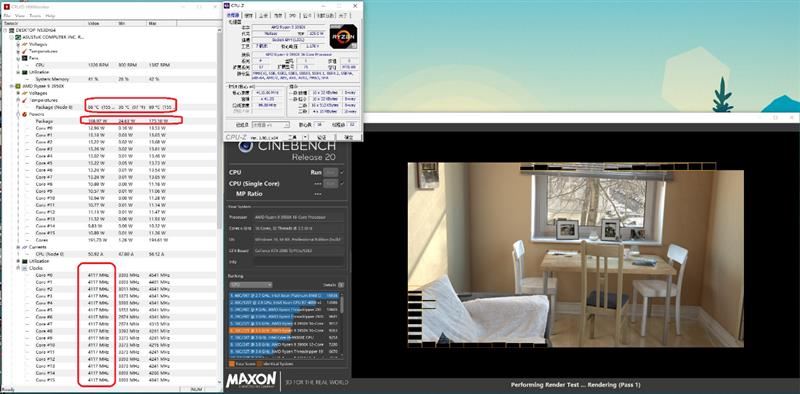Click the Run button for CPU test

(x=331, y=173)
